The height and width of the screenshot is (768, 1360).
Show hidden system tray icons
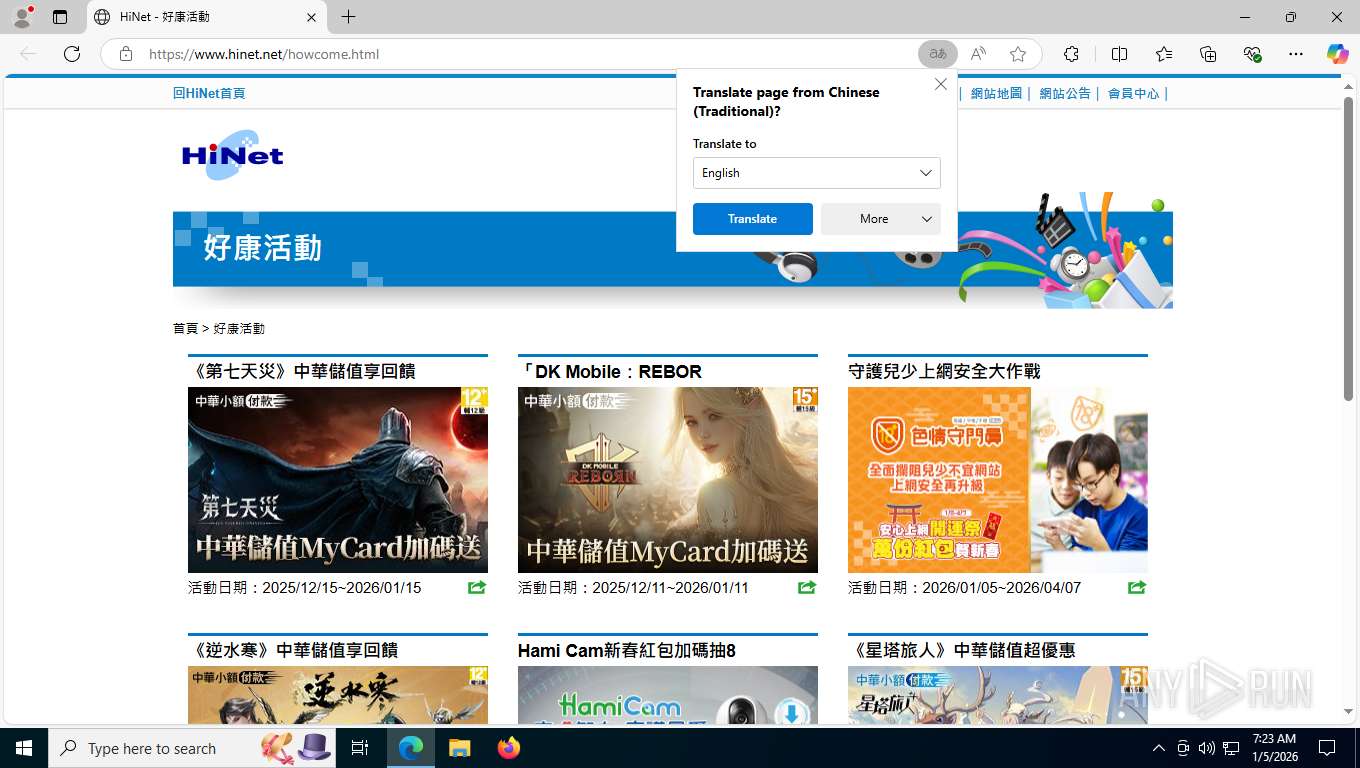click(1159, 748)
